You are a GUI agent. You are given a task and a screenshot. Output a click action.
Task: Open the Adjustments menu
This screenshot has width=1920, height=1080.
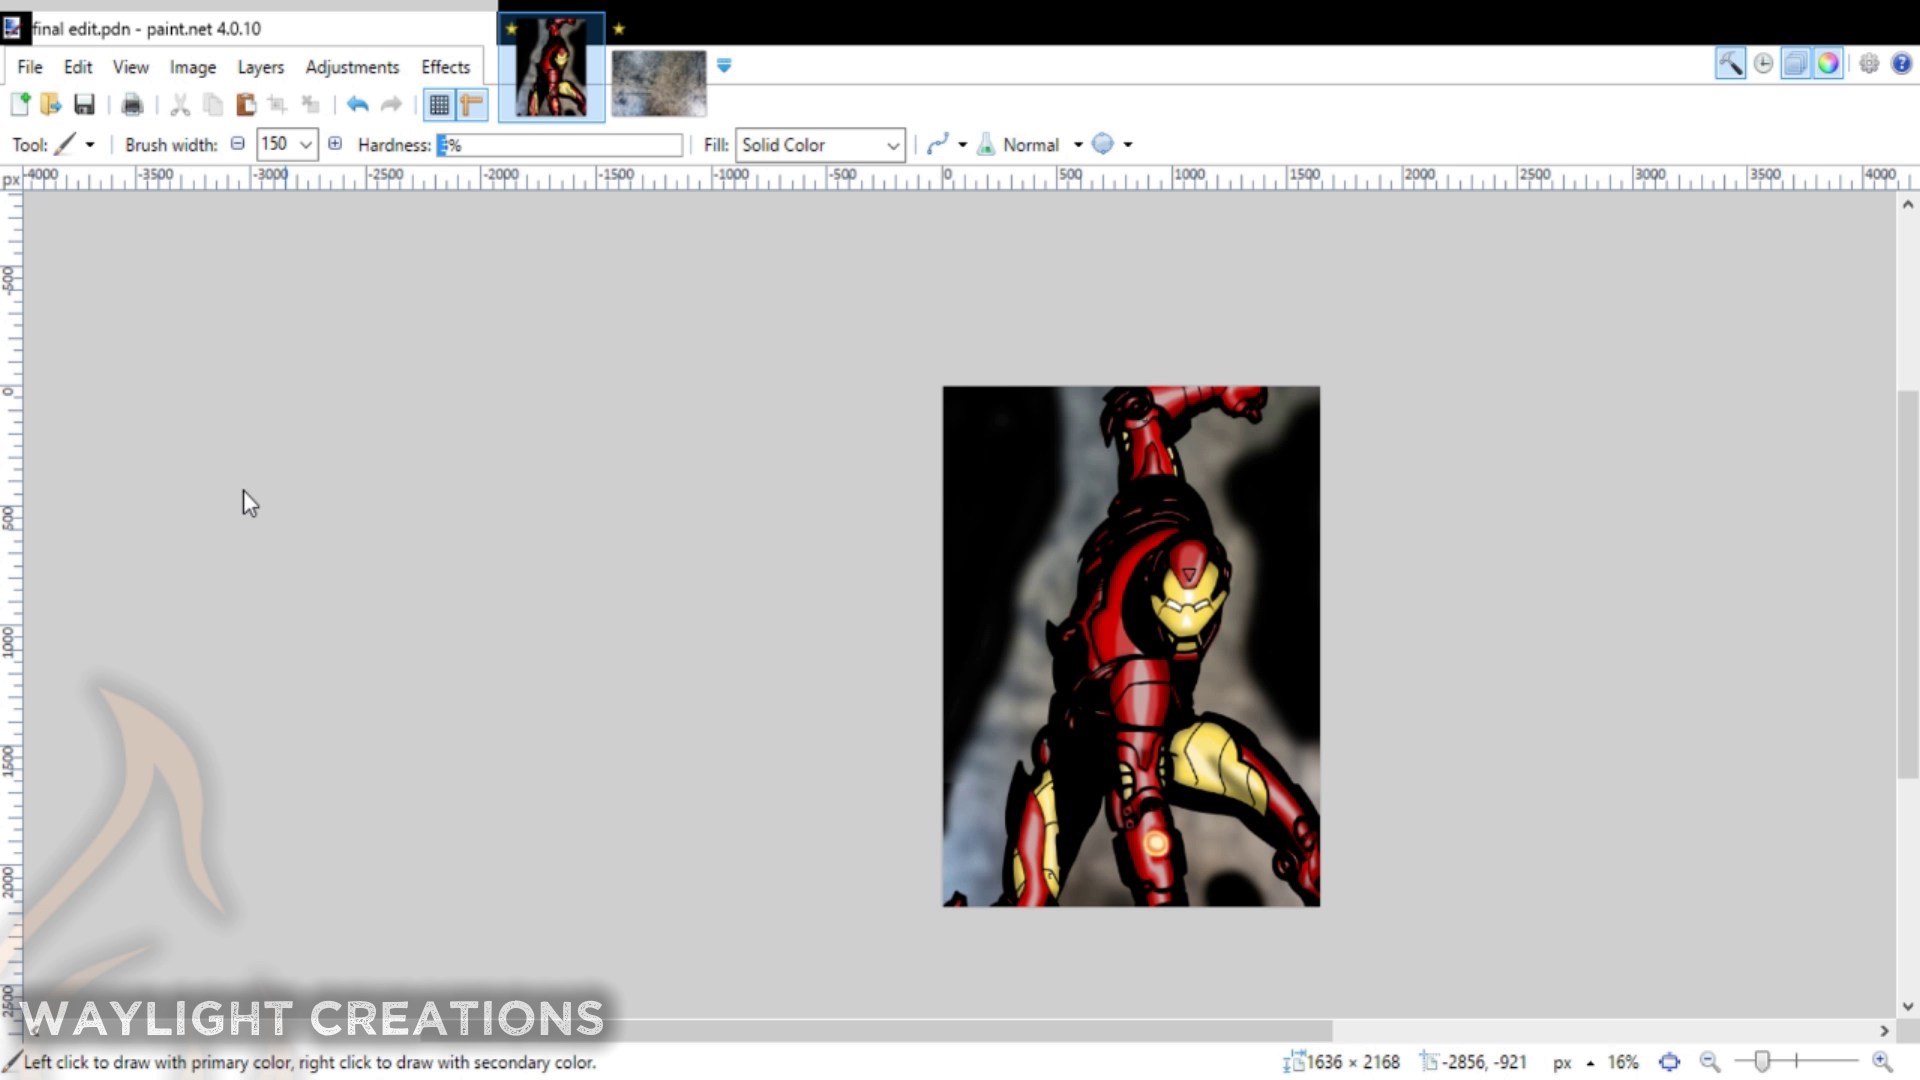click(352, 67)
